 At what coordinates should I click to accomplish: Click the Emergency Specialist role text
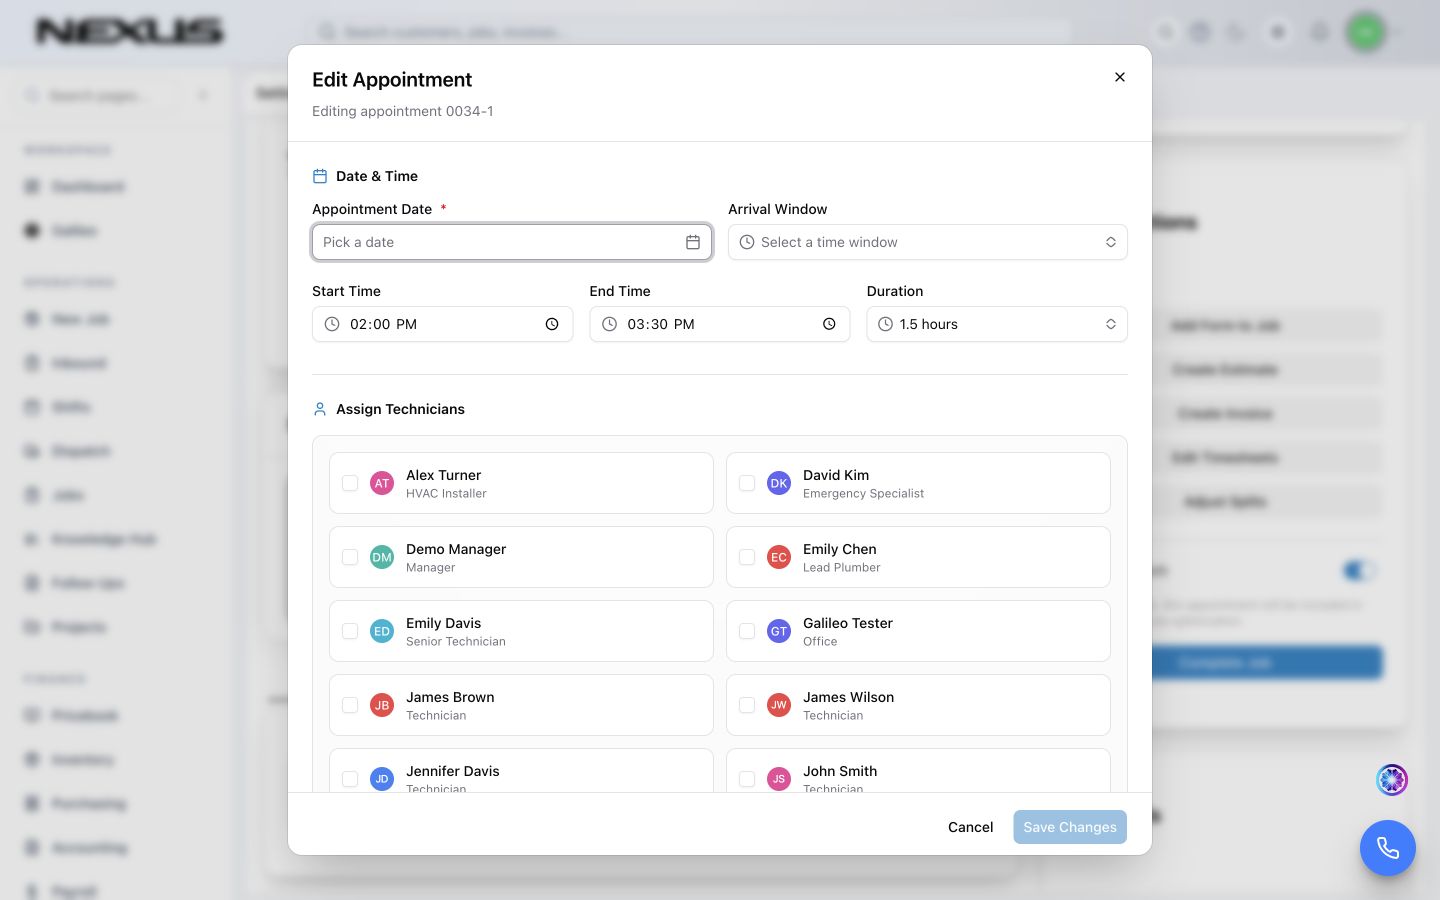tap(863, 494)
